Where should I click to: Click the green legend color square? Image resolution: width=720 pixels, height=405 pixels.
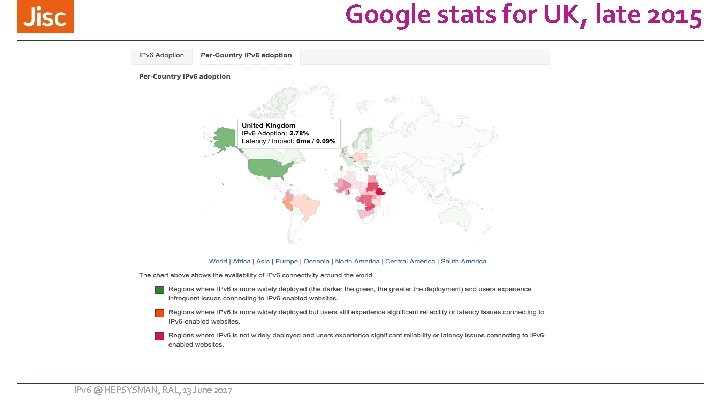point(159,290)
